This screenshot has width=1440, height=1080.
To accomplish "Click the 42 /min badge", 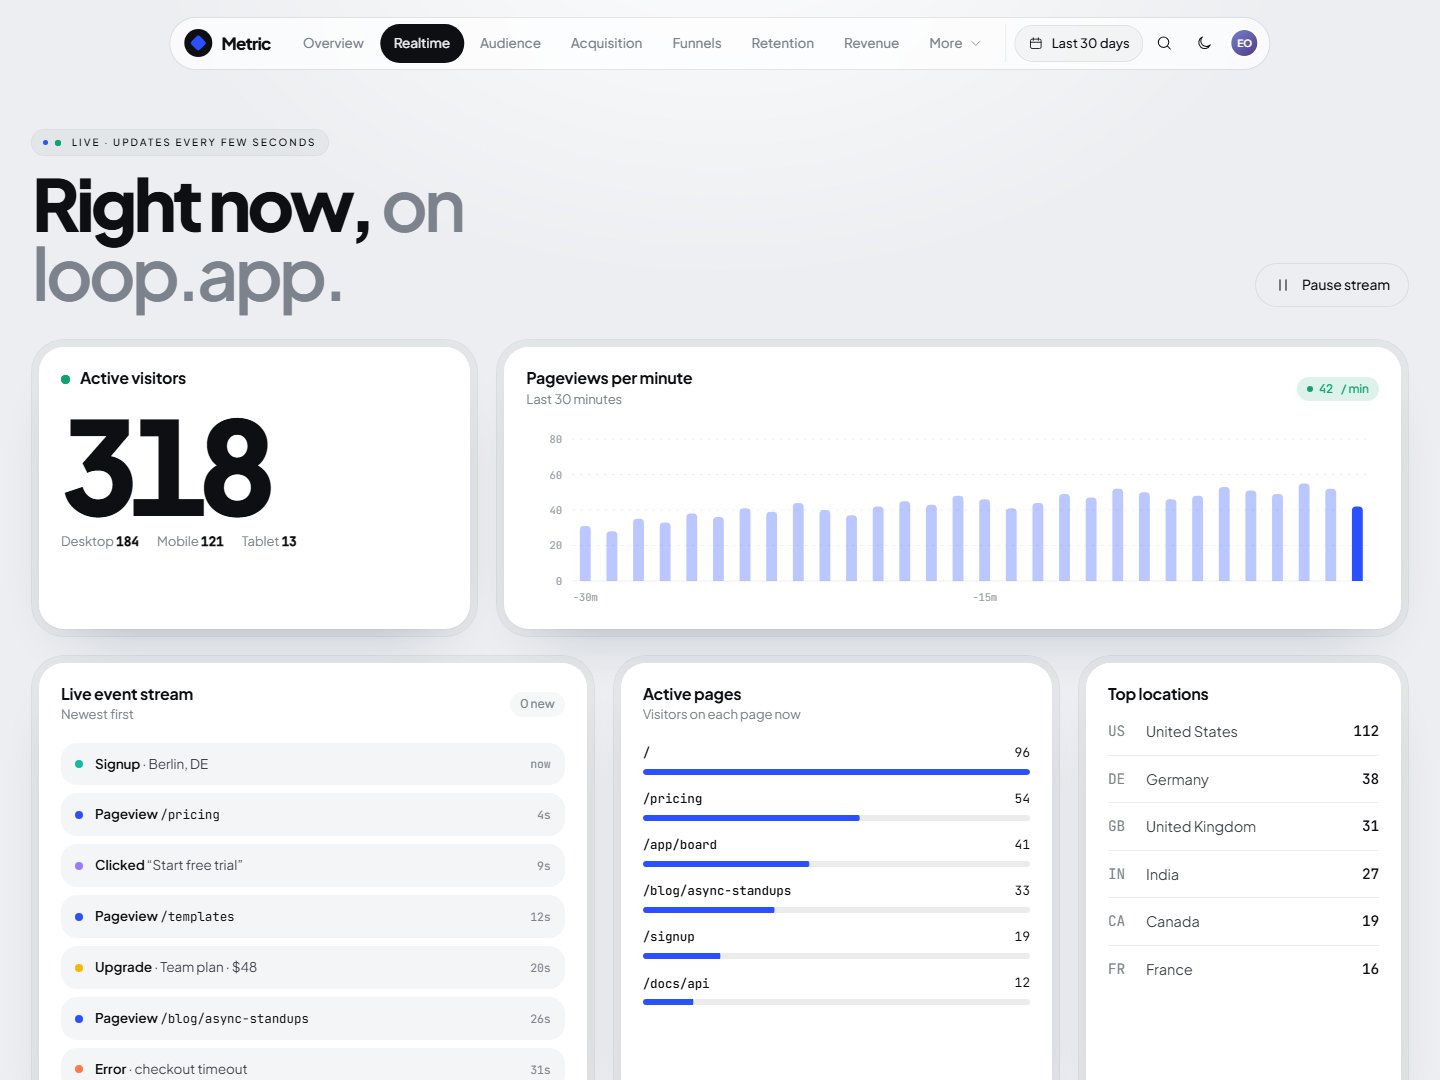I will tap(1338, 389).
